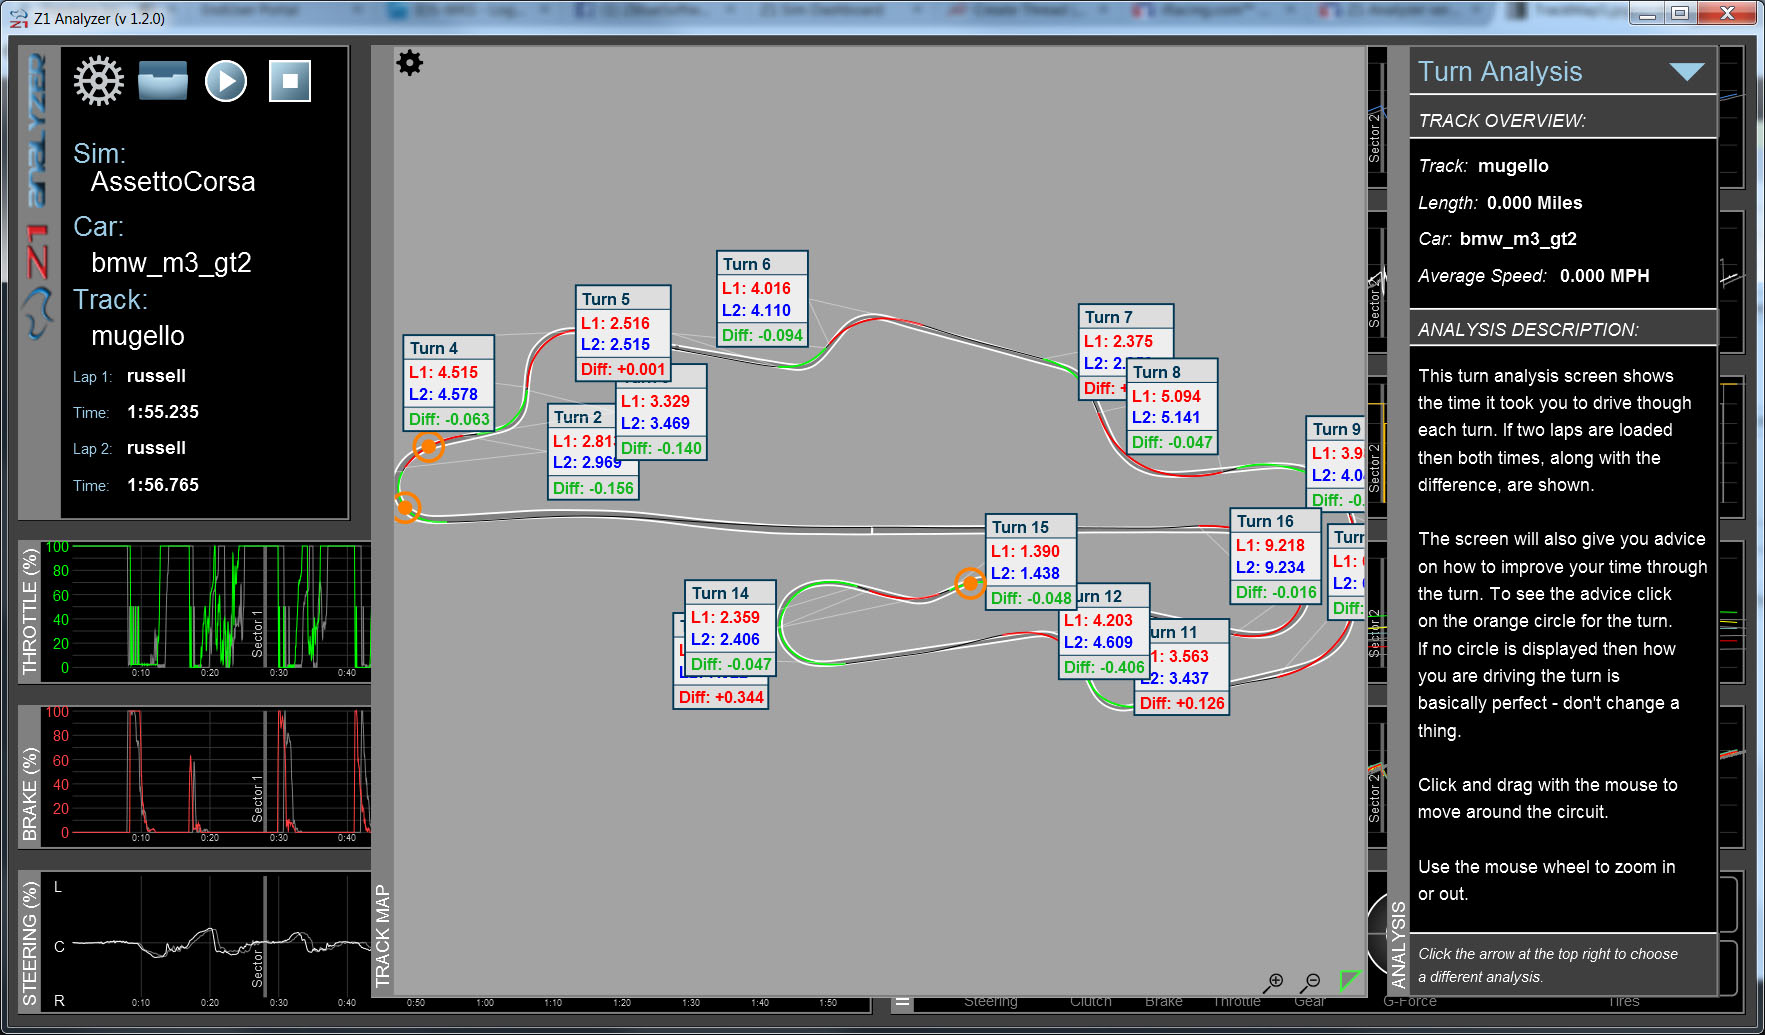The height and width of the screenshot is (1035, 1765).
Task: Click the Turn 16 info box header
Action: tap(1276, 522)
